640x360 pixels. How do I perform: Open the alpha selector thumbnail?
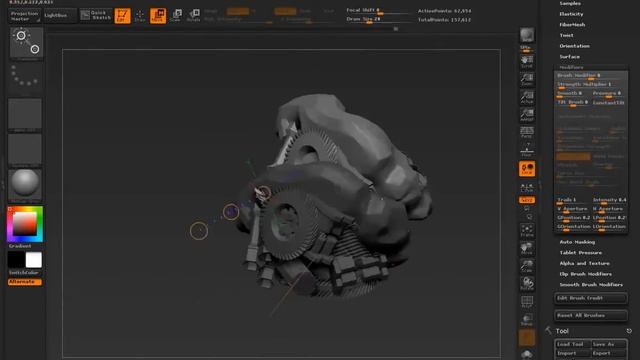(25, 115)
